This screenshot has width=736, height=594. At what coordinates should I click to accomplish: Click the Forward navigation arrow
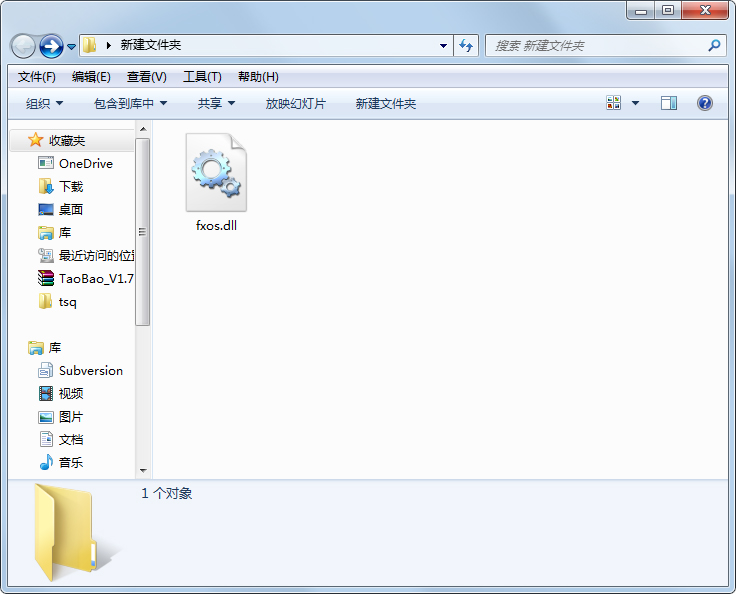(51, 46)
